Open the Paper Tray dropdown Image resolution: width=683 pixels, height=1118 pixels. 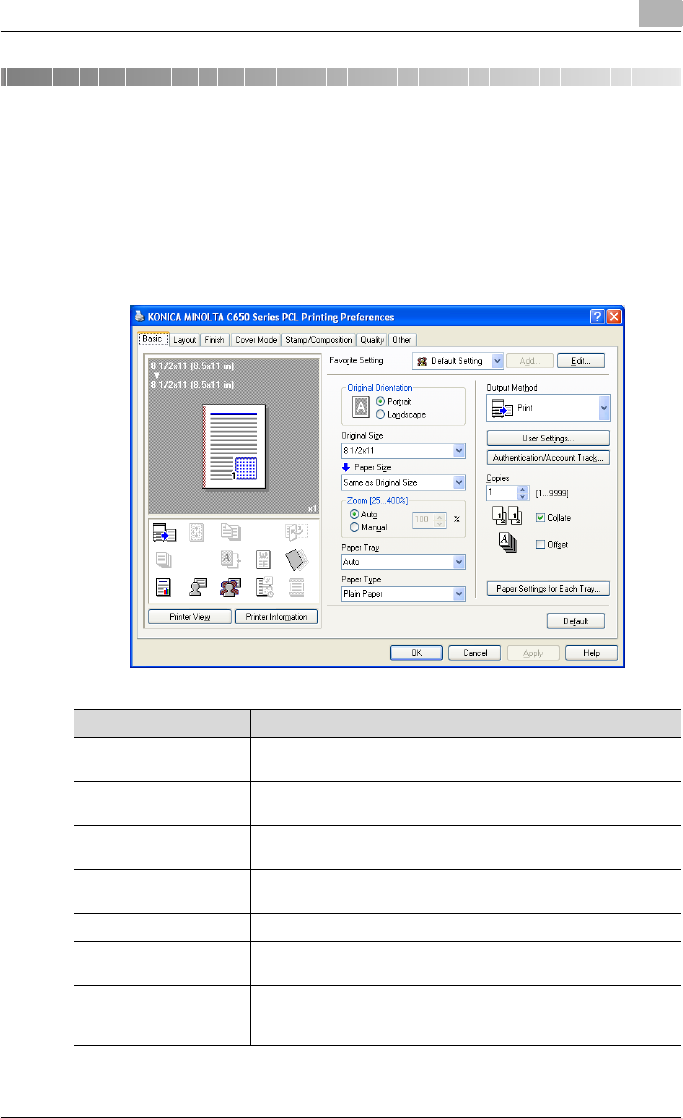(459, 562)
